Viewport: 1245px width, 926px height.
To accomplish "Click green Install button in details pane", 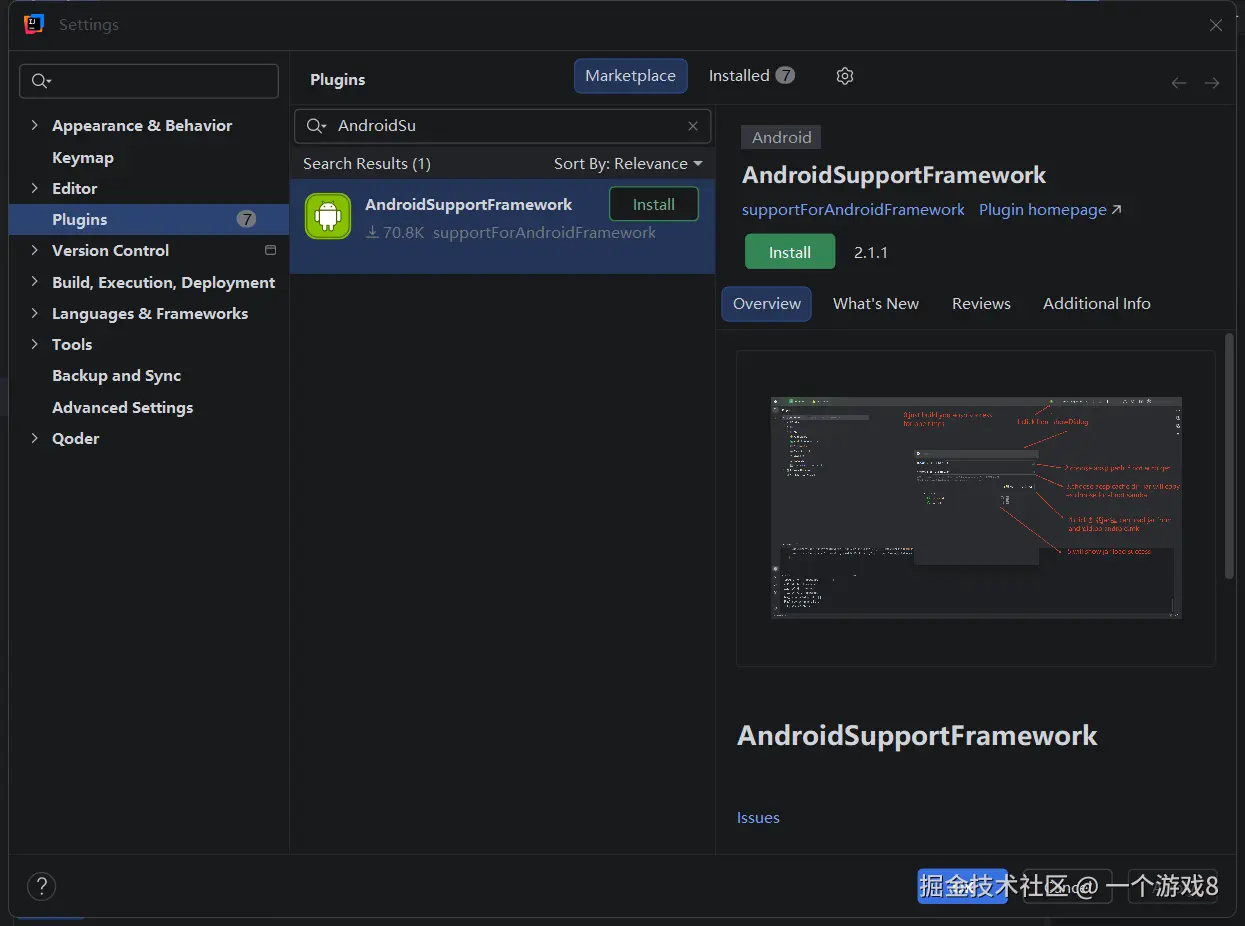I will [x=790, y=252].
